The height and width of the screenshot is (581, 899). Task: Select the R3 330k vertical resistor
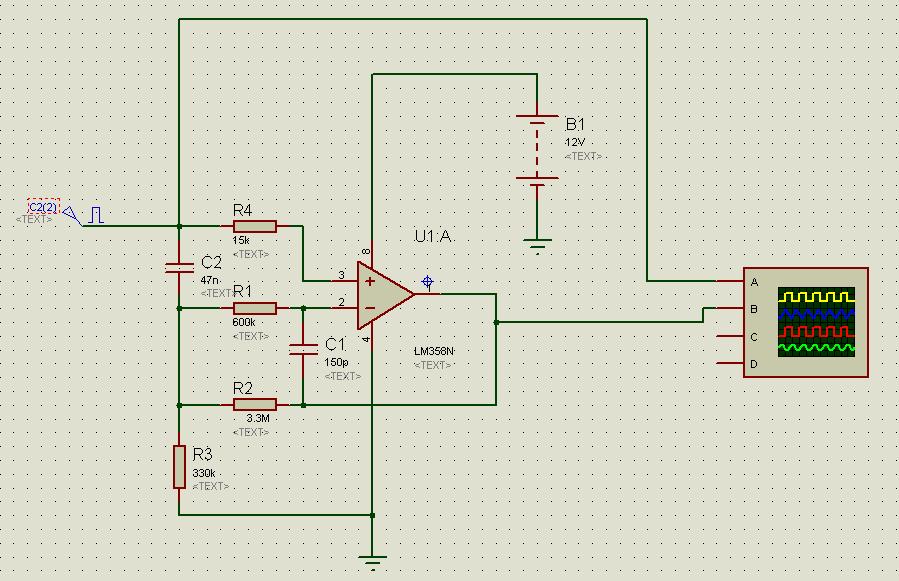[179, 467]
